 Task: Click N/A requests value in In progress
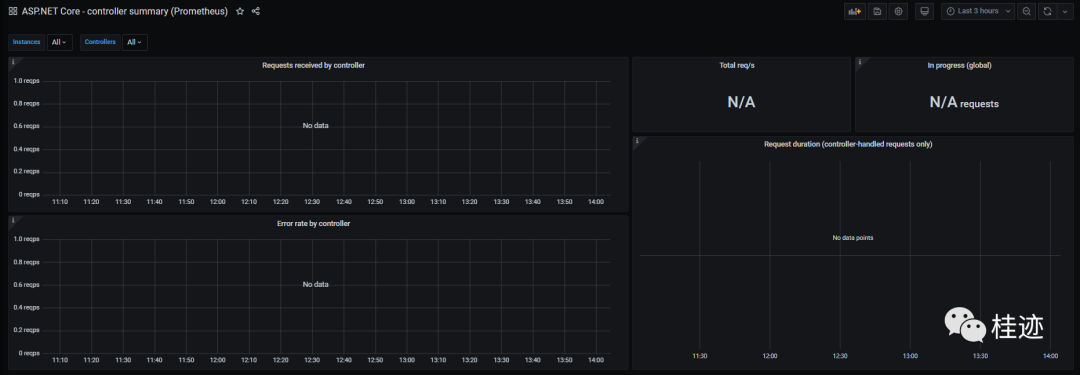(x=964, y=103)
